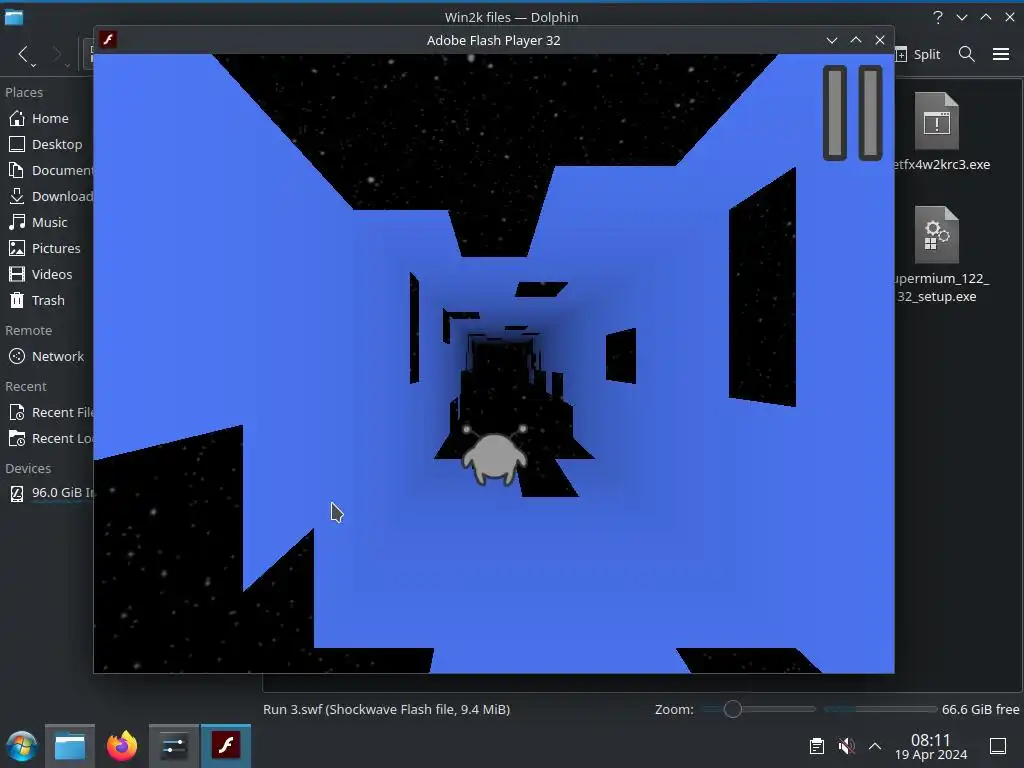Open the clock showing 08:11
Image resolution: width=1024 pixels, height=768 pixels.
(x=931, y=746)
